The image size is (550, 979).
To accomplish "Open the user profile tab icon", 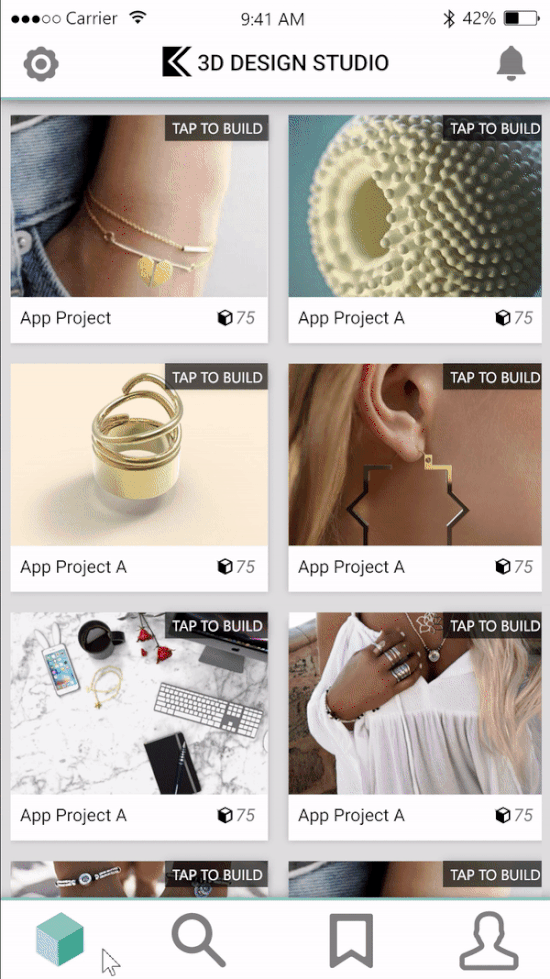I will [x=489, y=940].
